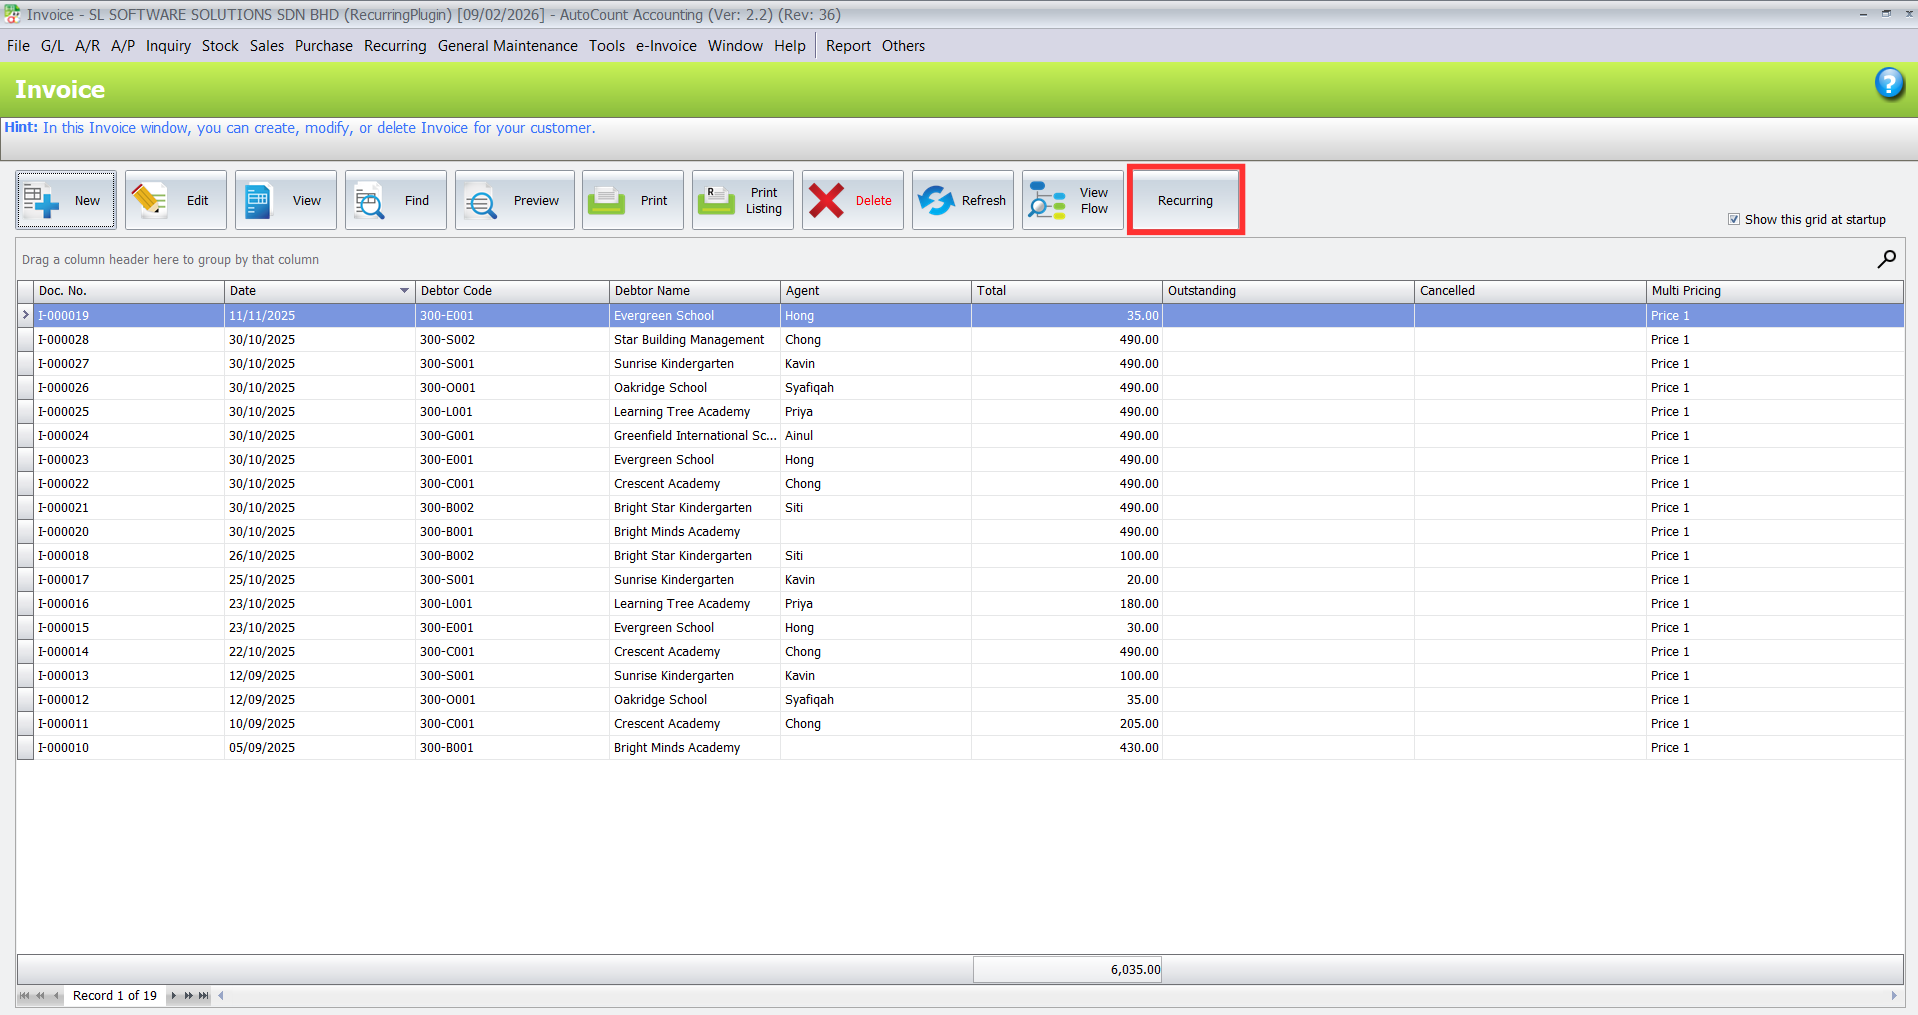Tick the row selector beside I-000015
The height and width of the screenshot is (1015, 1918).
pyautogui.click(x=25, y=627)
